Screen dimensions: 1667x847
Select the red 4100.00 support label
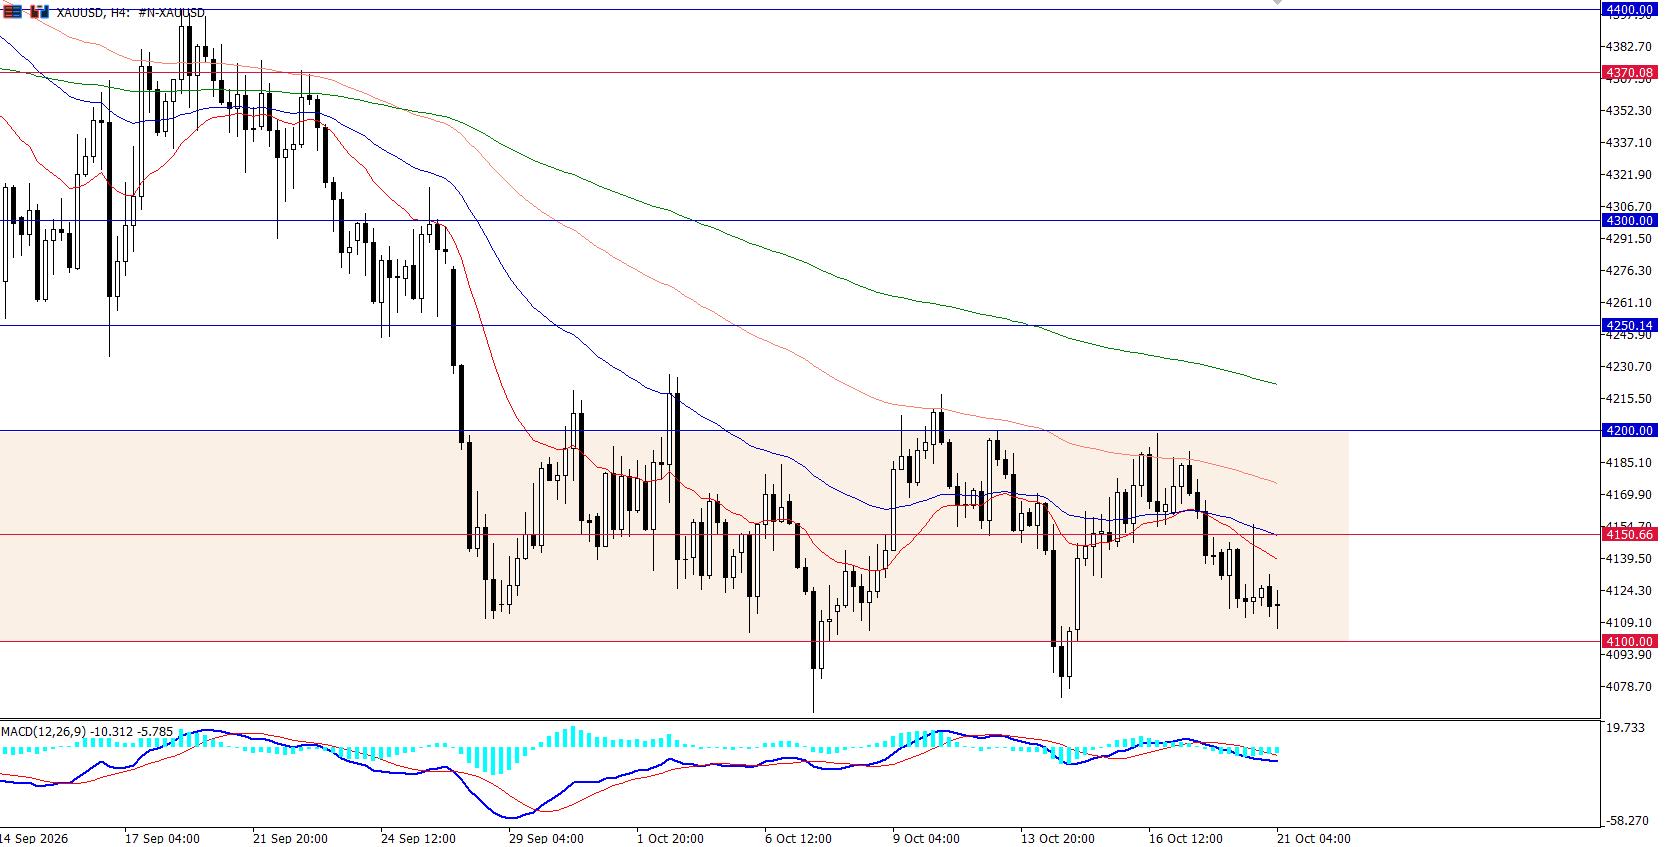1628,641
